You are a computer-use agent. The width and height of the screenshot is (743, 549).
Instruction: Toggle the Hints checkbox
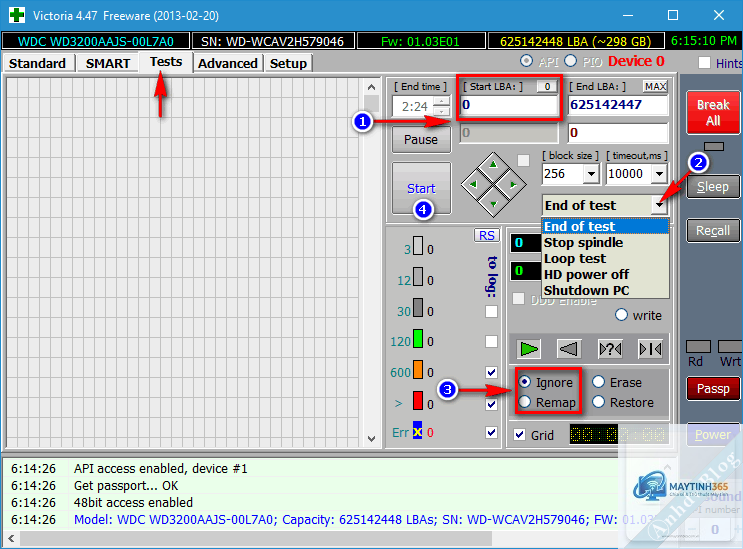click(705, 63)
